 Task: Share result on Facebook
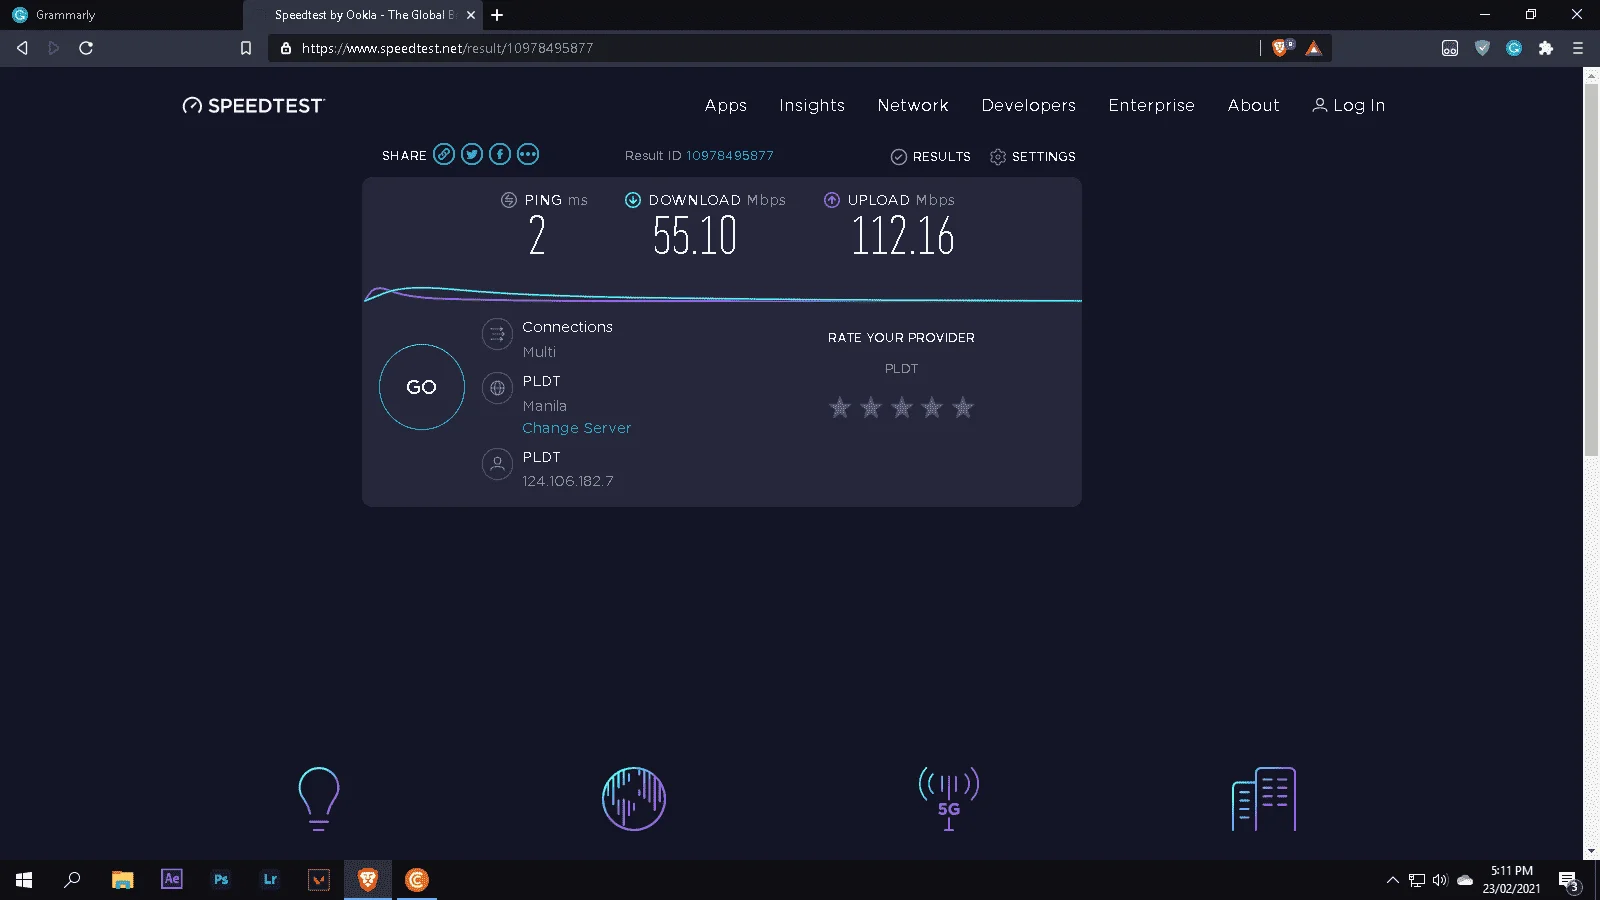[500, 154]
